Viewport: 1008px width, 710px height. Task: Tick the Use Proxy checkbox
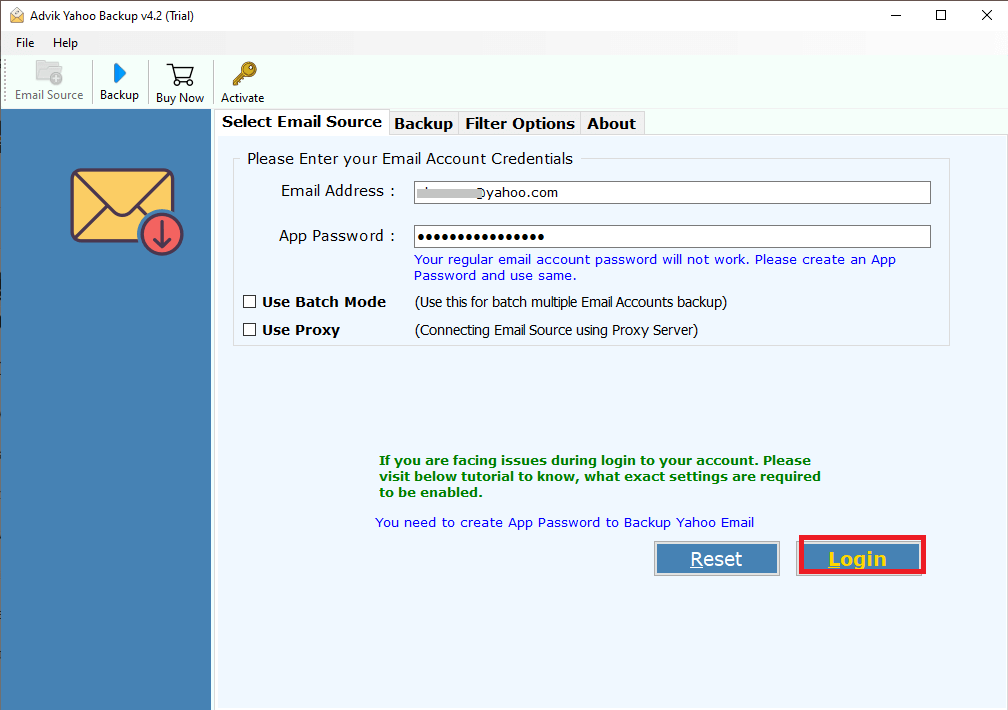[249, 330]
